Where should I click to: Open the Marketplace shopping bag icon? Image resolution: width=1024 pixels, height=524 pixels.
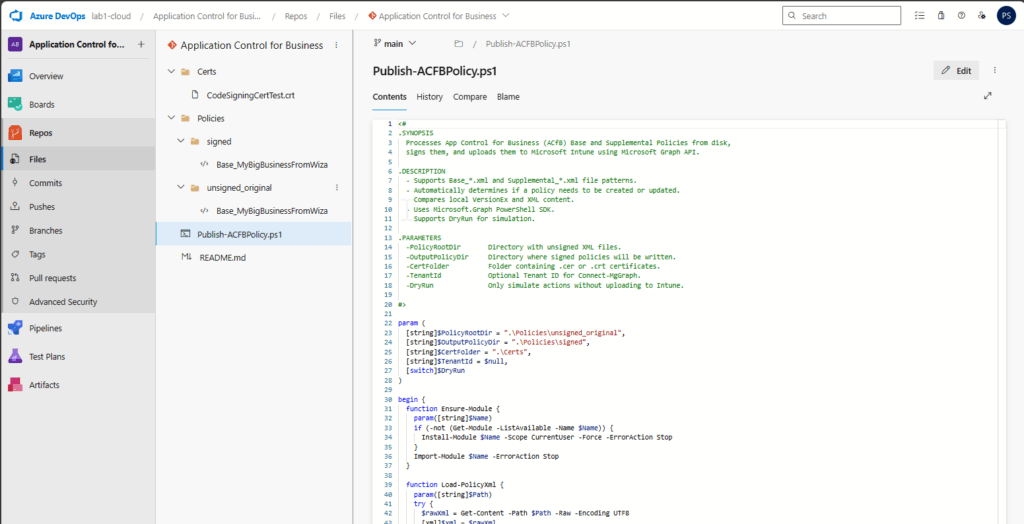[941, 16]
